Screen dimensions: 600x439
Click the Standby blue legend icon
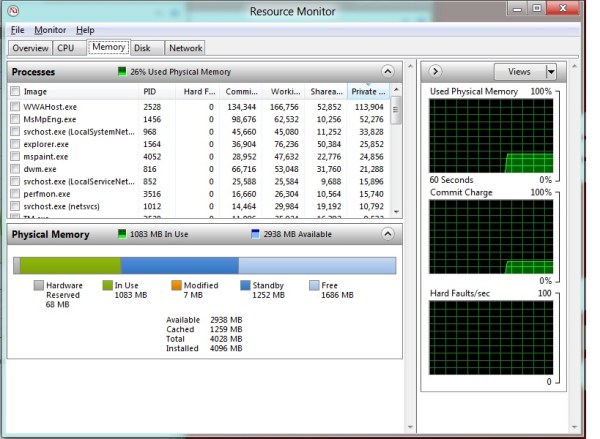[245, 285]
